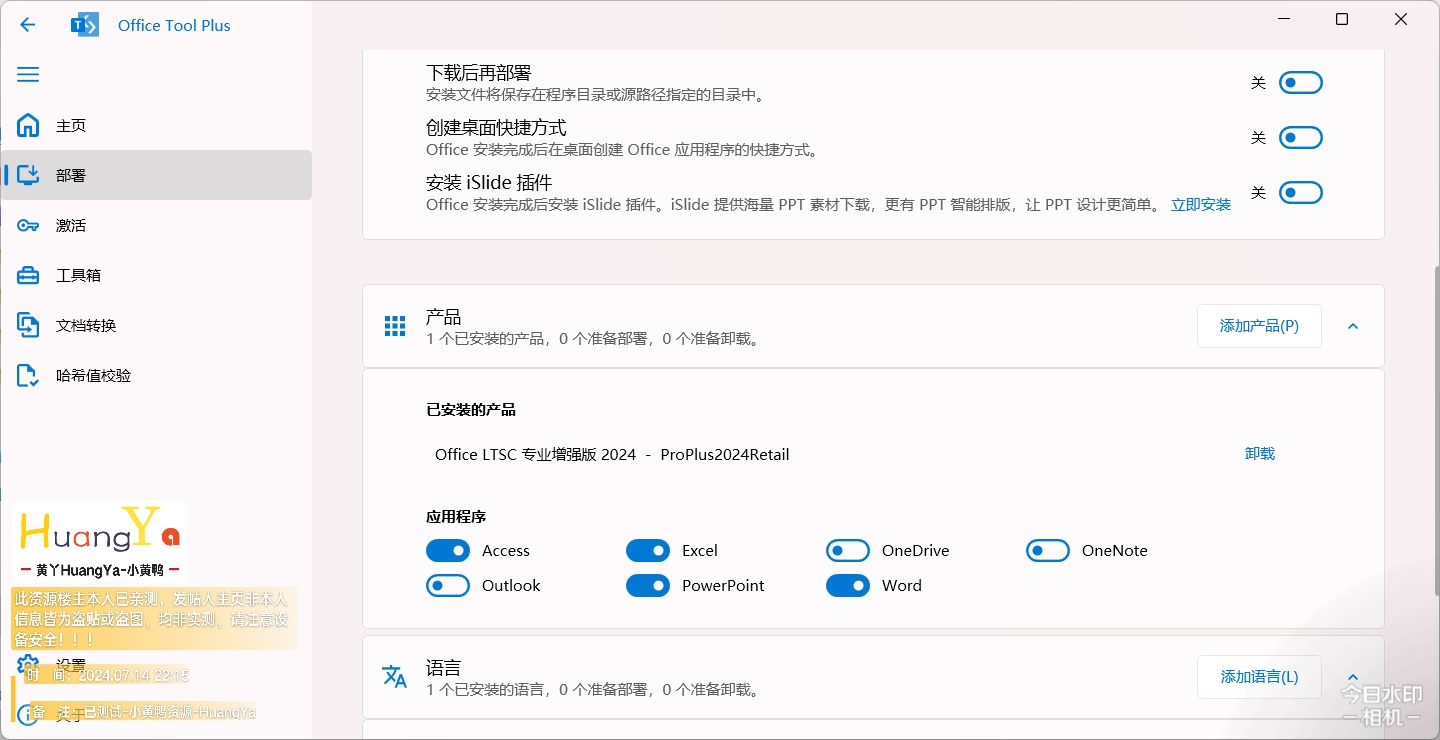
Task: Click the toolbox icon beside 工具箱
Action: [28, 275]
